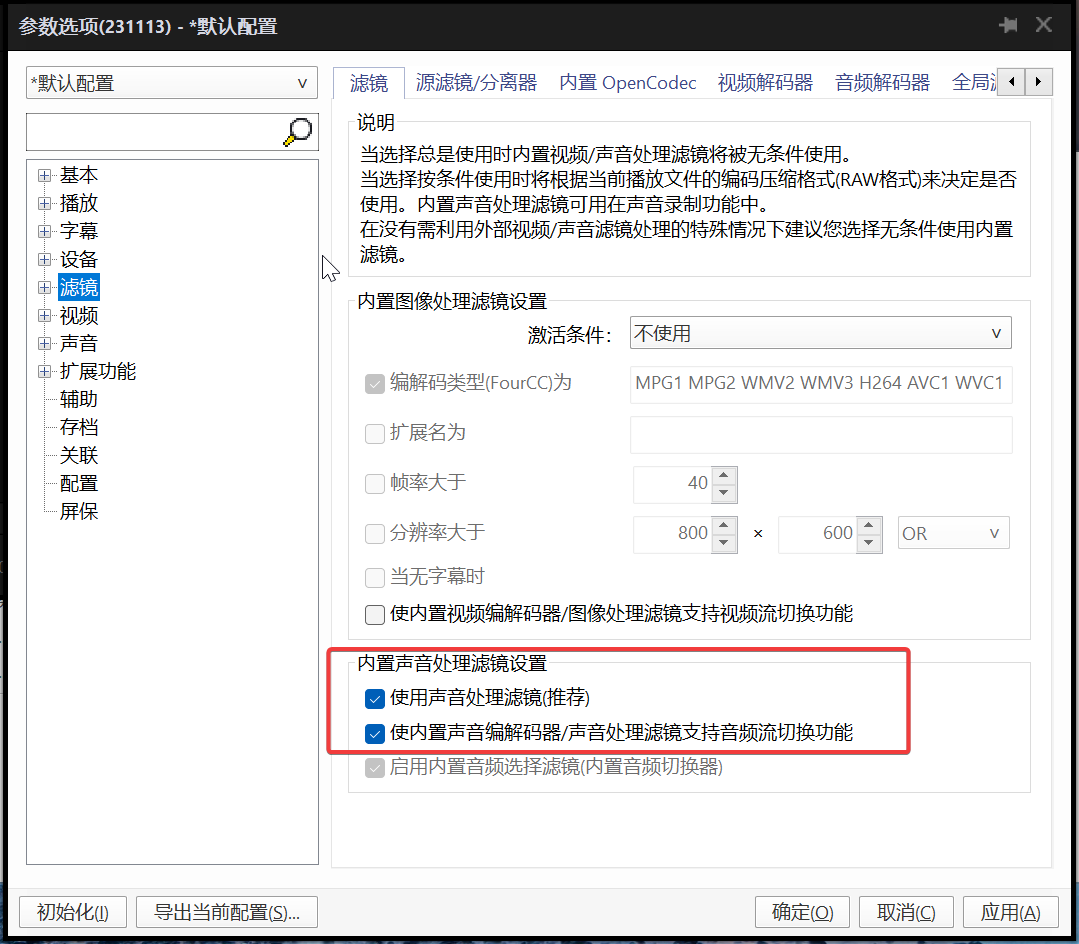Select 播放 label in the tree

click(78, 204)
